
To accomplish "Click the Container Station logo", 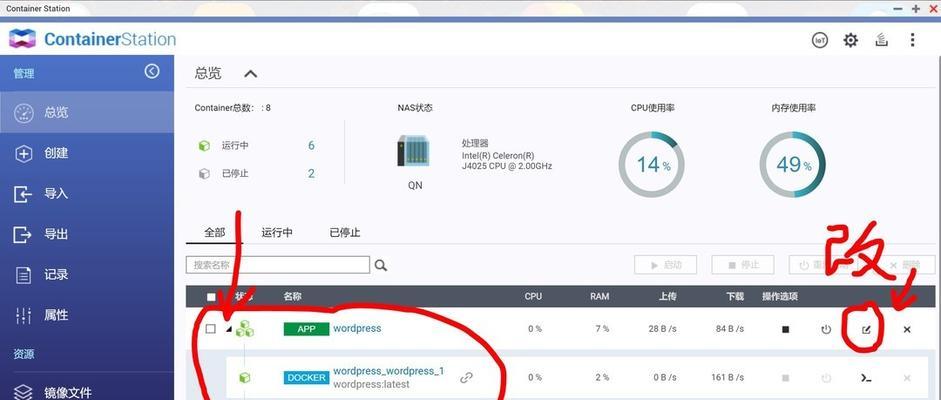I will pos(92,39).
